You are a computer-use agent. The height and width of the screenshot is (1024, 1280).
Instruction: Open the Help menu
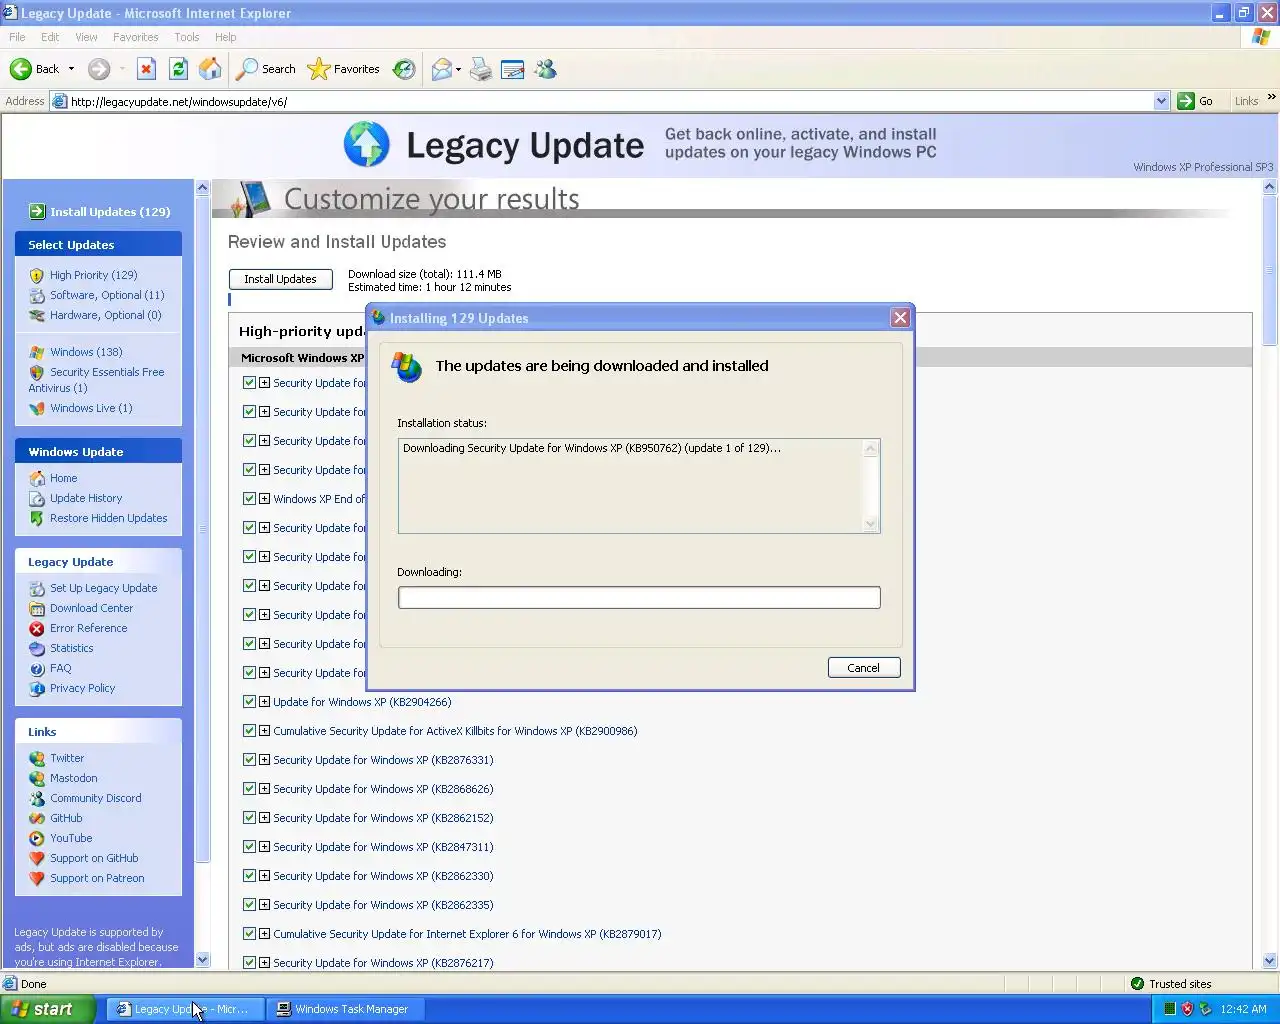tap(225, 37)
